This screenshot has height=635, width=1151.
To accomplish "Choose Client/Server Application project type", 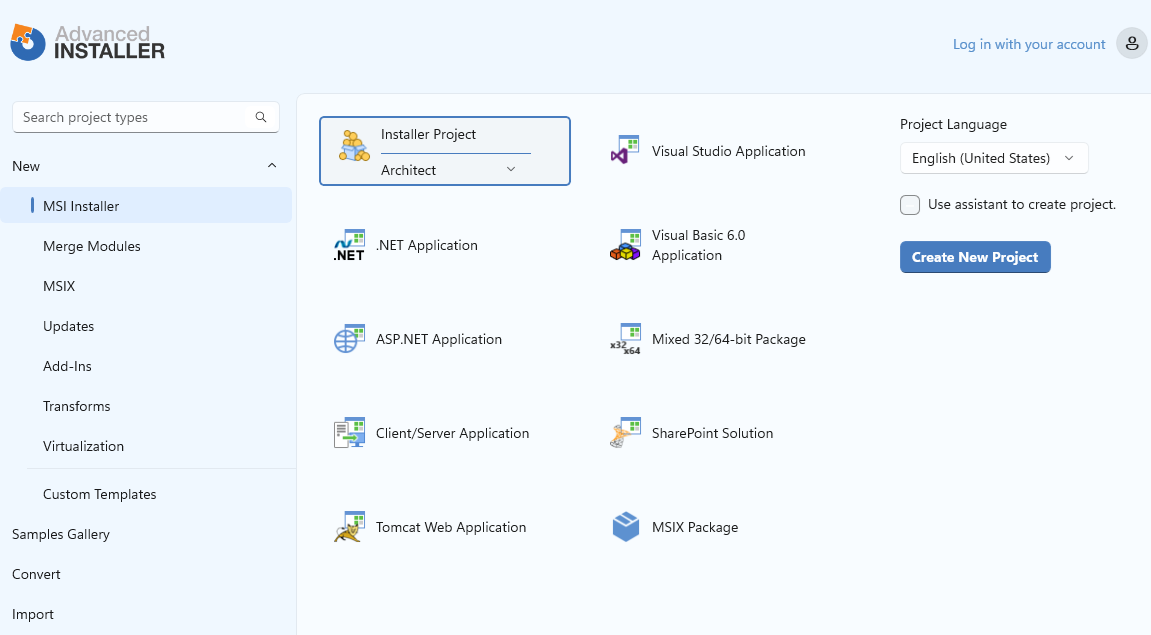I will click(452, 433).
